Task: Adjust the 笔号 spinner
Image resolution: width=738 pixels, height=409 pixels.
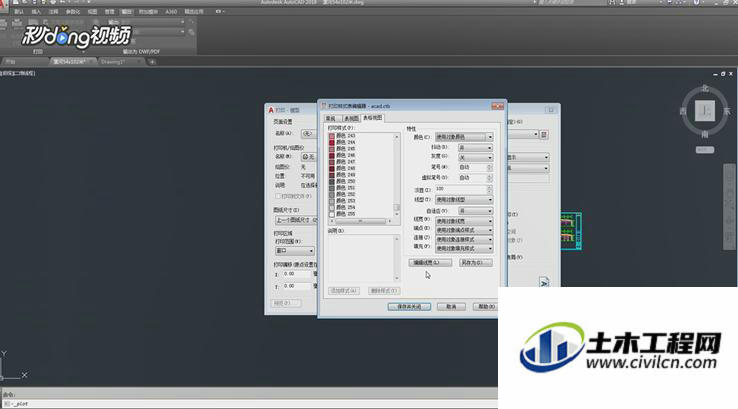Action: click(x=489, y=168)
